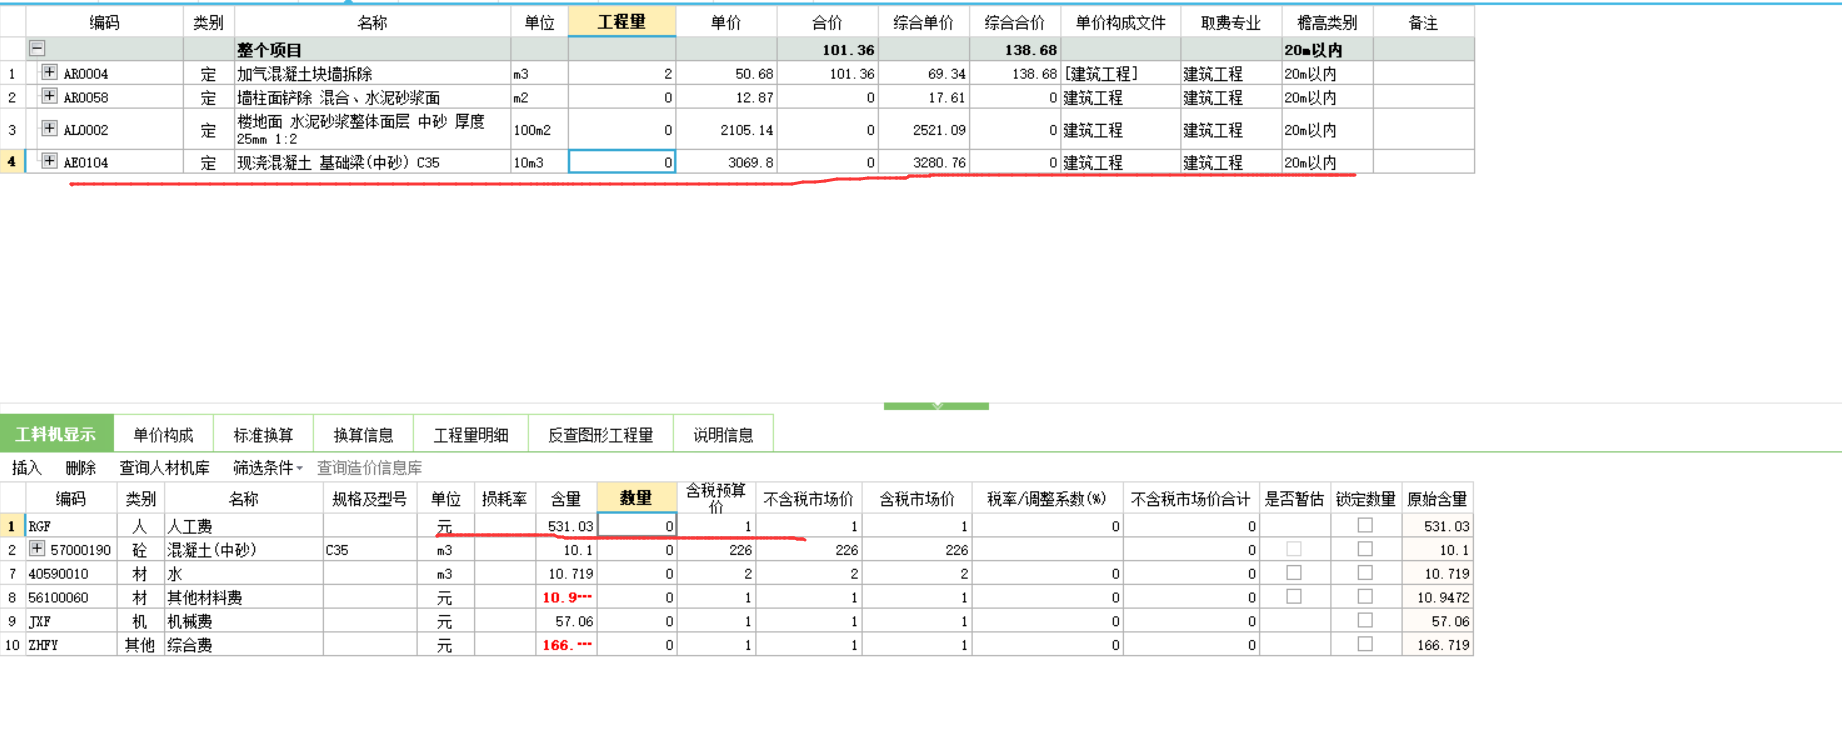Viewport: 1842px width, 738px height.
Task: Click the 含量 value 10.719 for 水
Action: point(566,573)
